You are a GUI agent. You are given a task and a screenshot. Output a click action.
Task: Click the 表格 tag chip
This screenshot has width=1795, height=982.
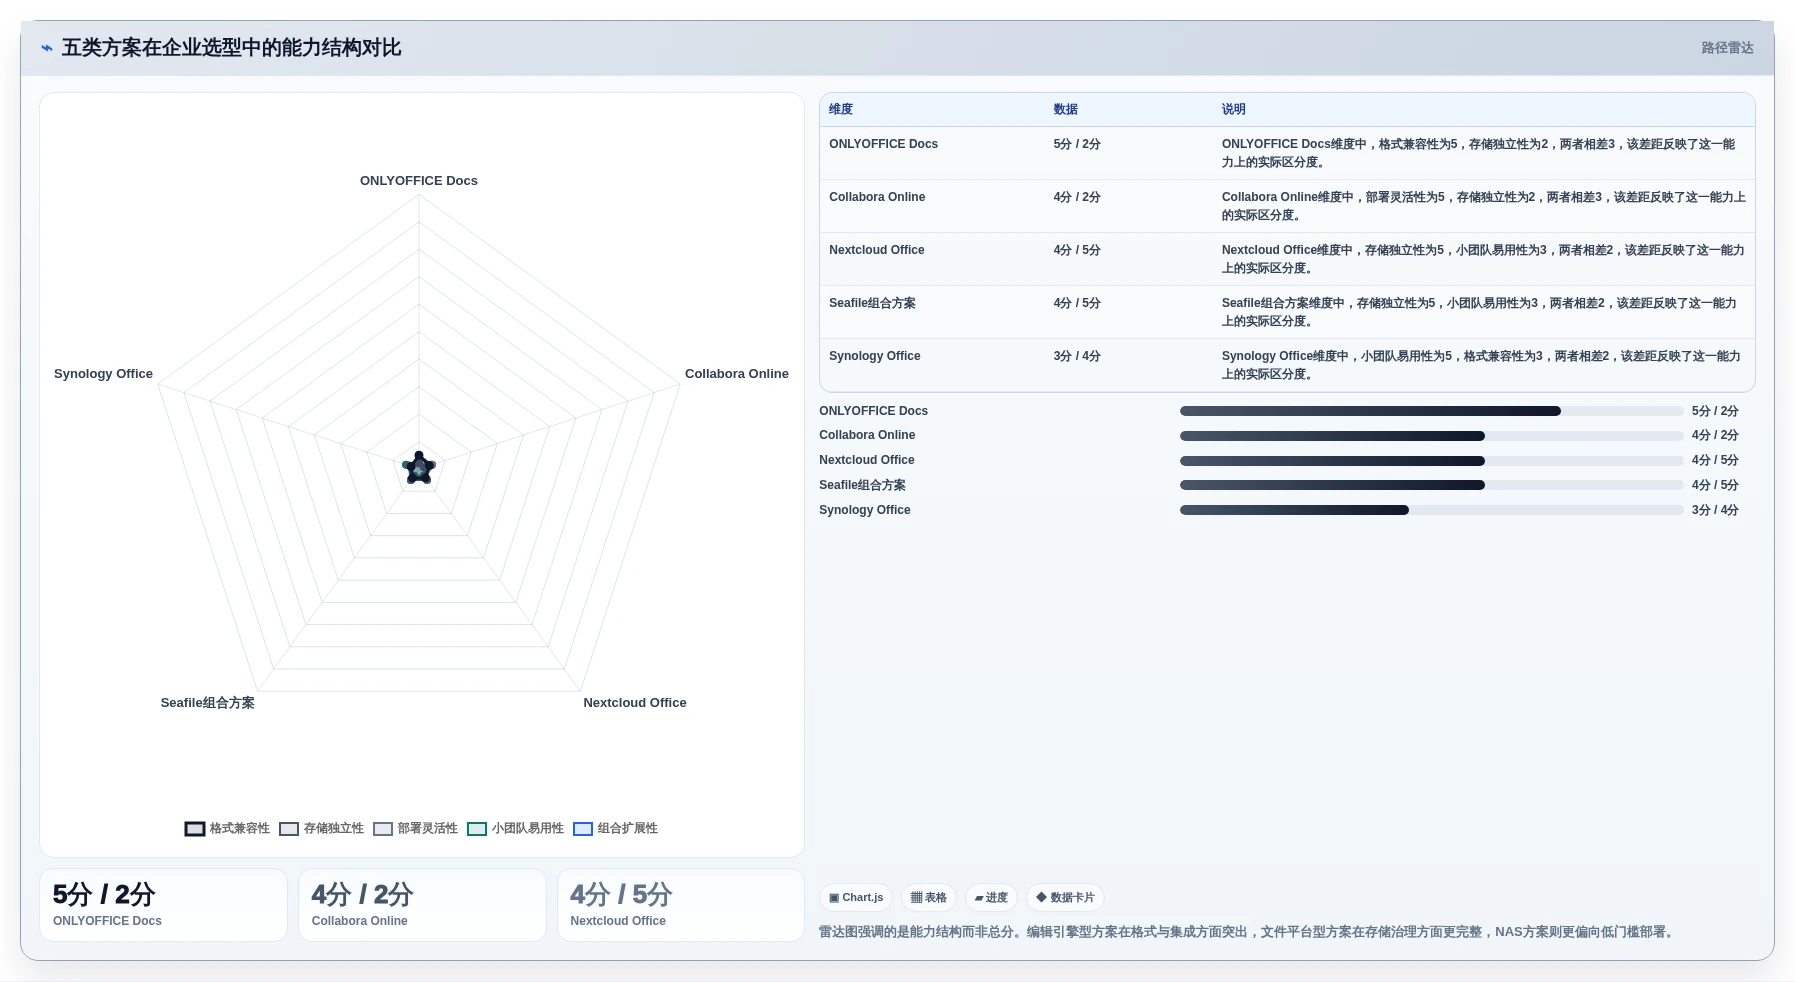click(x=929, y=898)
